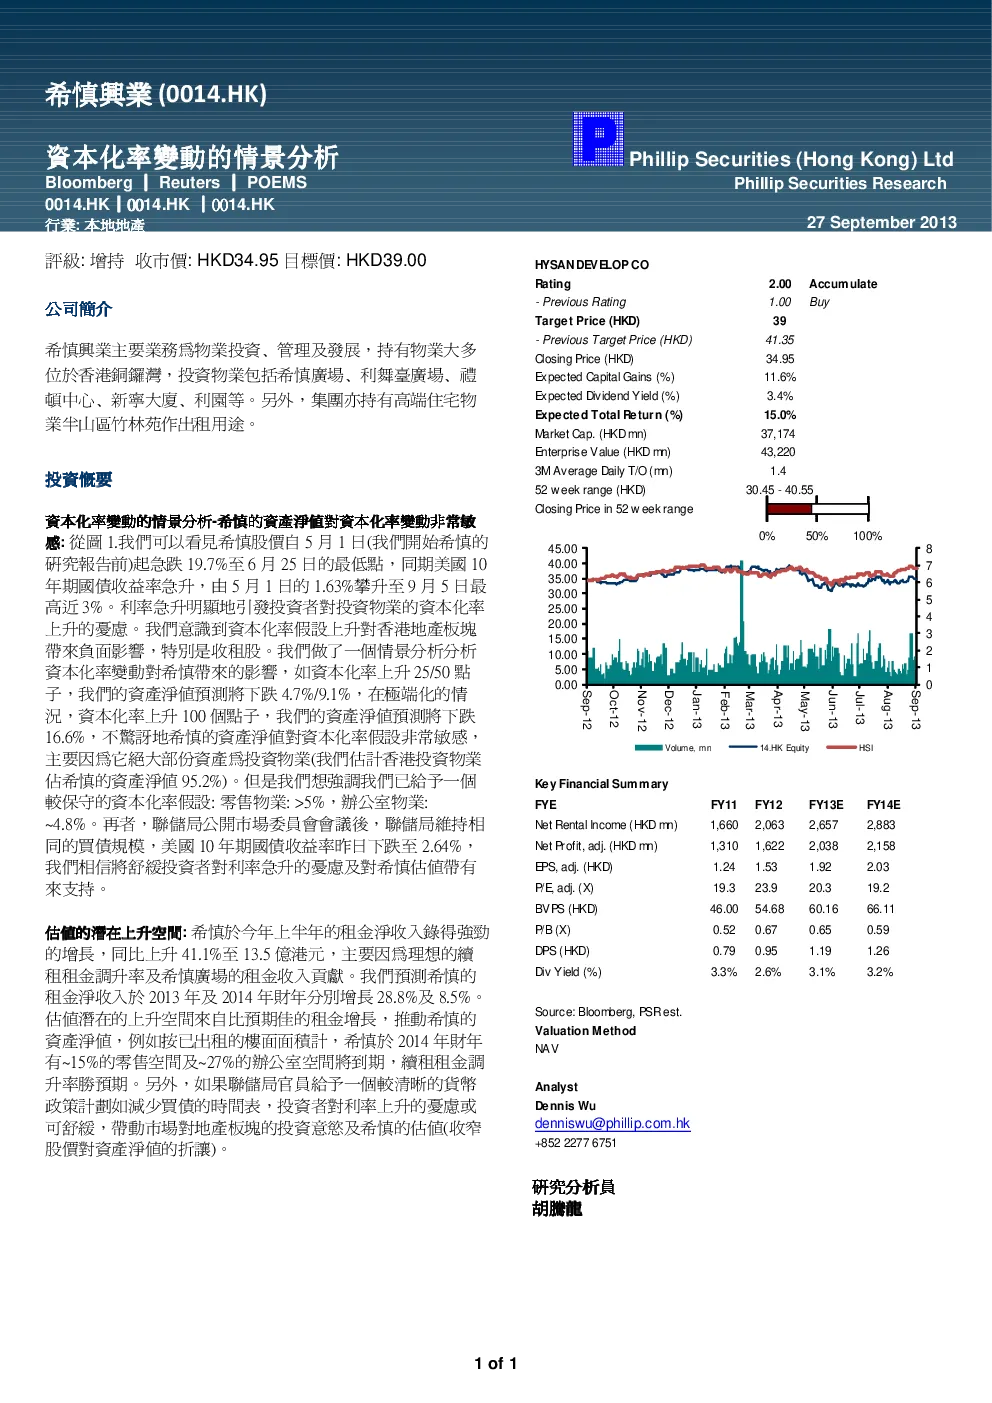The image size is (992, 1403).
Task: Click Div Yield FY12 value 2.6%
Action: pyautogui.click(x=768, y=972)
